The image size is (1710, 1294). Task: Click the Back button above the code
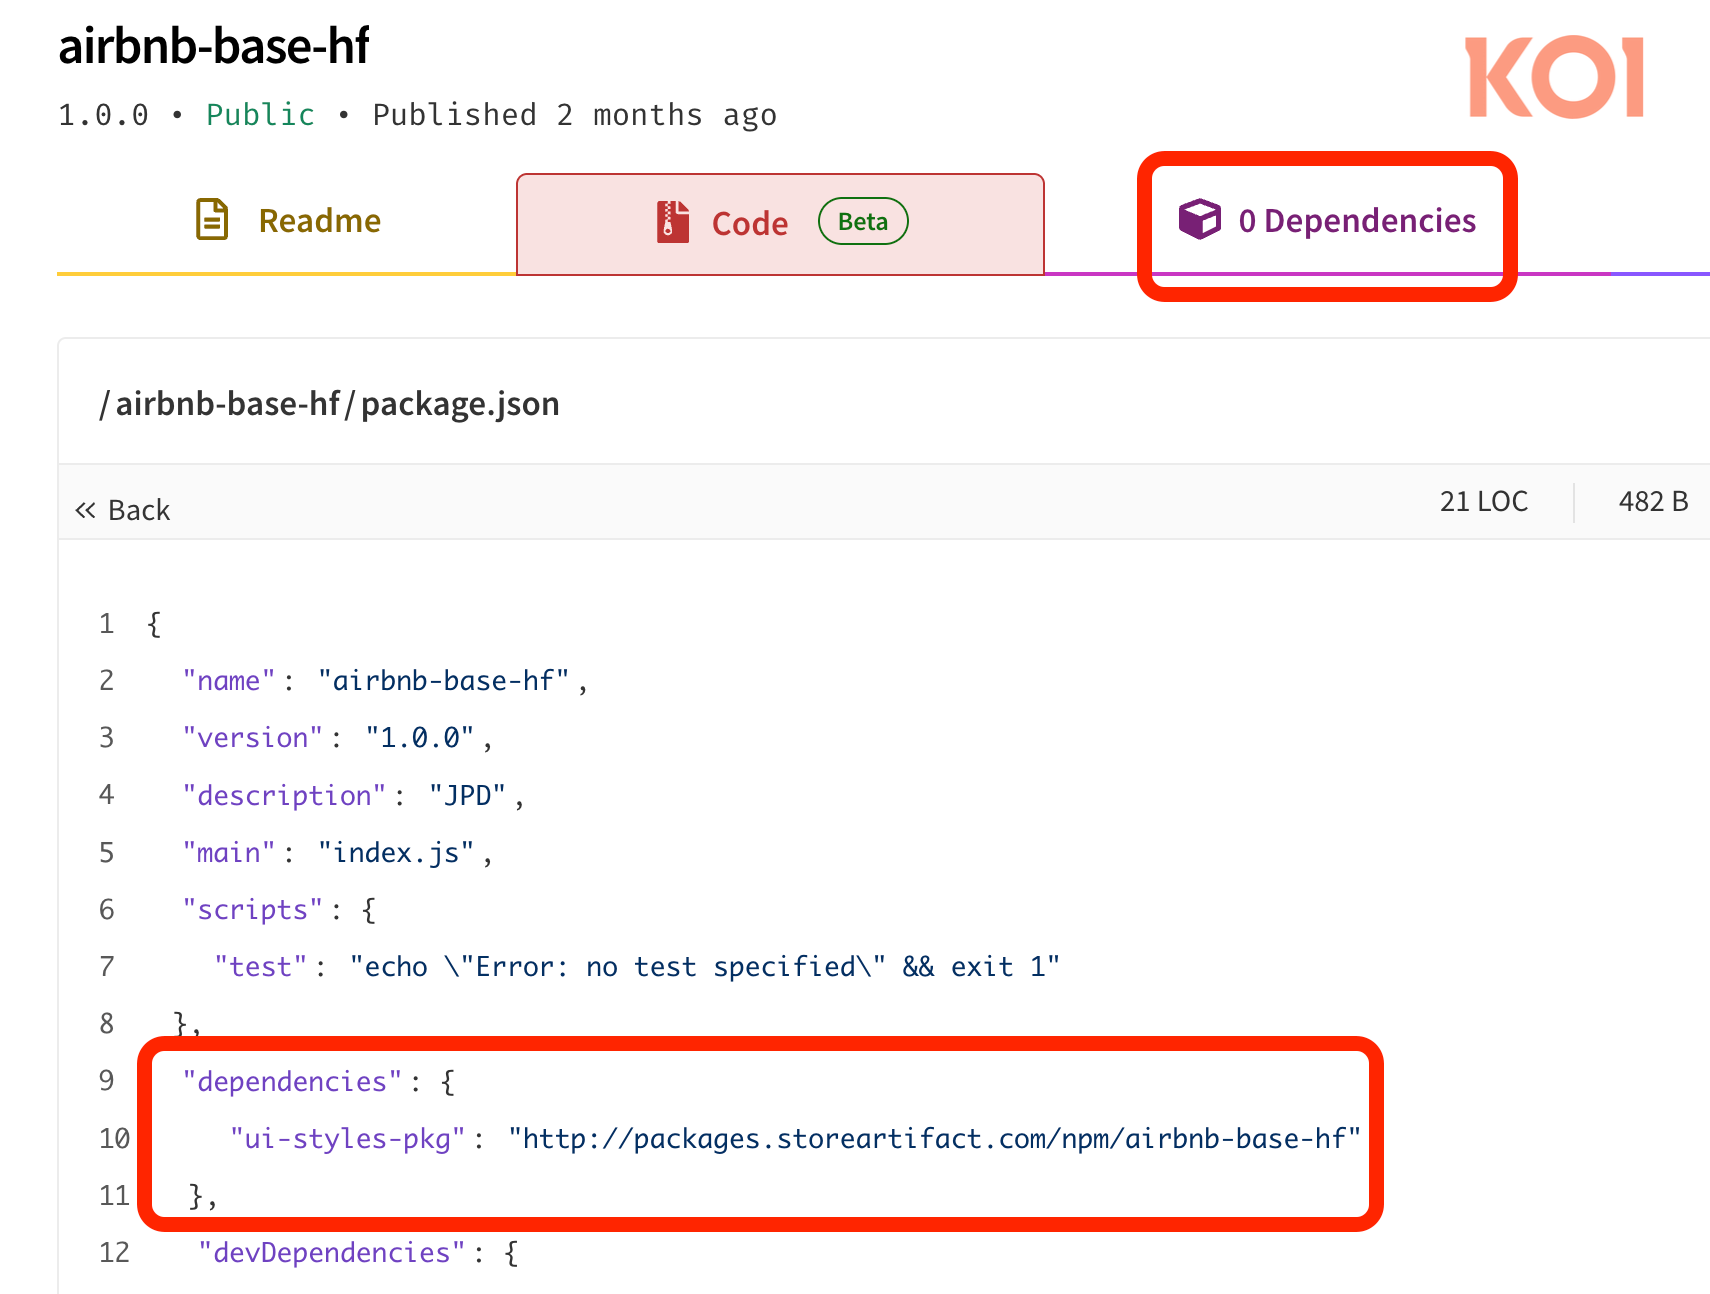point(123,509)
